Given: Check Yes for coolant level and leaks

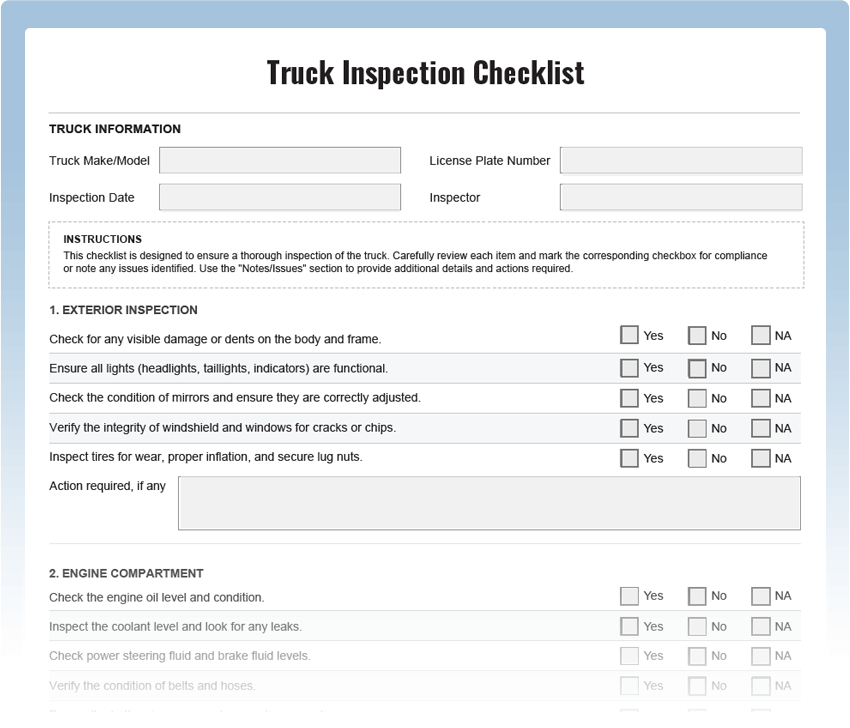Looking at the screenshot, I should coord(629,627).
